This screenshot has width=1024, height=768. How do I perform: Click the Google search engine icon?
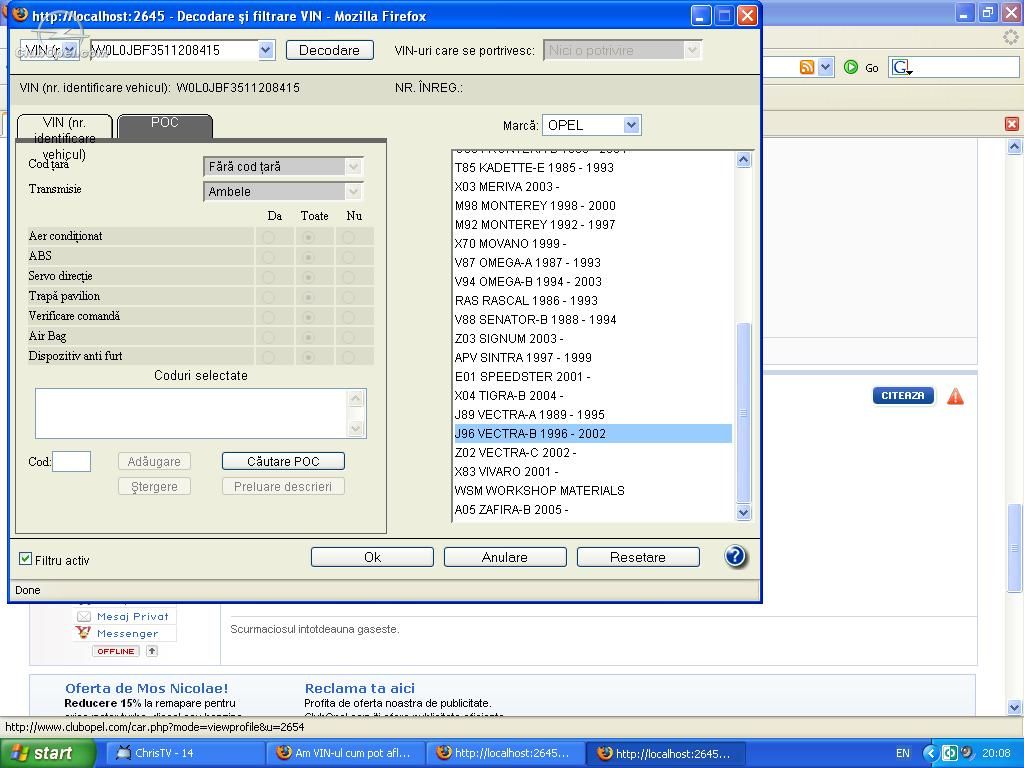click(903, 67)
